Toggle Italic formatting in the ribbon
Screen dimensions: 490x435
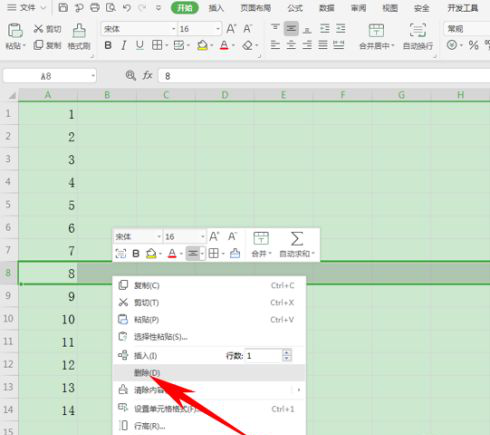(x=124, y=45)
